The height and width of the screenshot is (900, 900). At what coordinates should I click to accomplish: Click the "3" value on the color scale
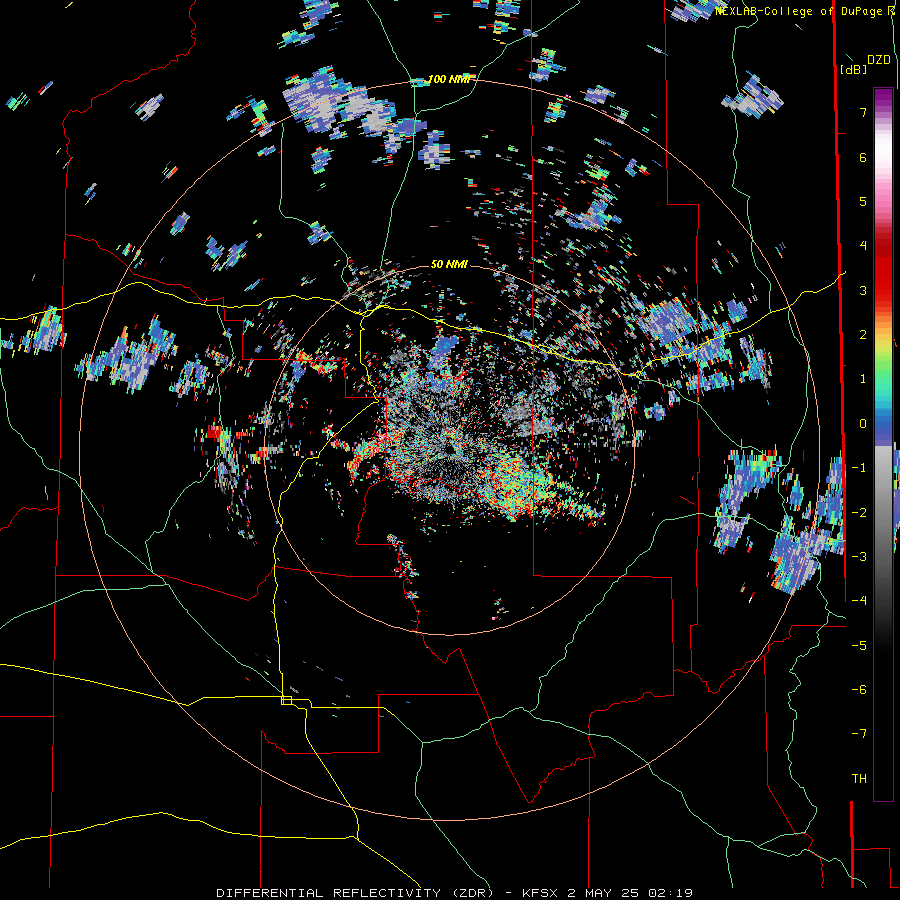pos(863,290)
